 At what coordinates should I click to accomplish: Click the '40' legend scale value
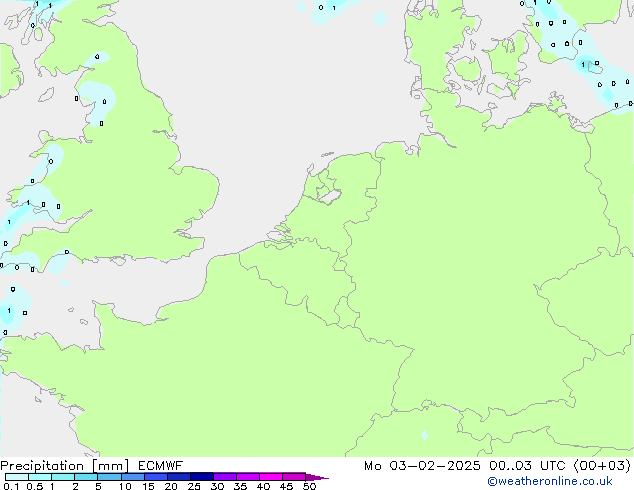(x=263, y=486)
